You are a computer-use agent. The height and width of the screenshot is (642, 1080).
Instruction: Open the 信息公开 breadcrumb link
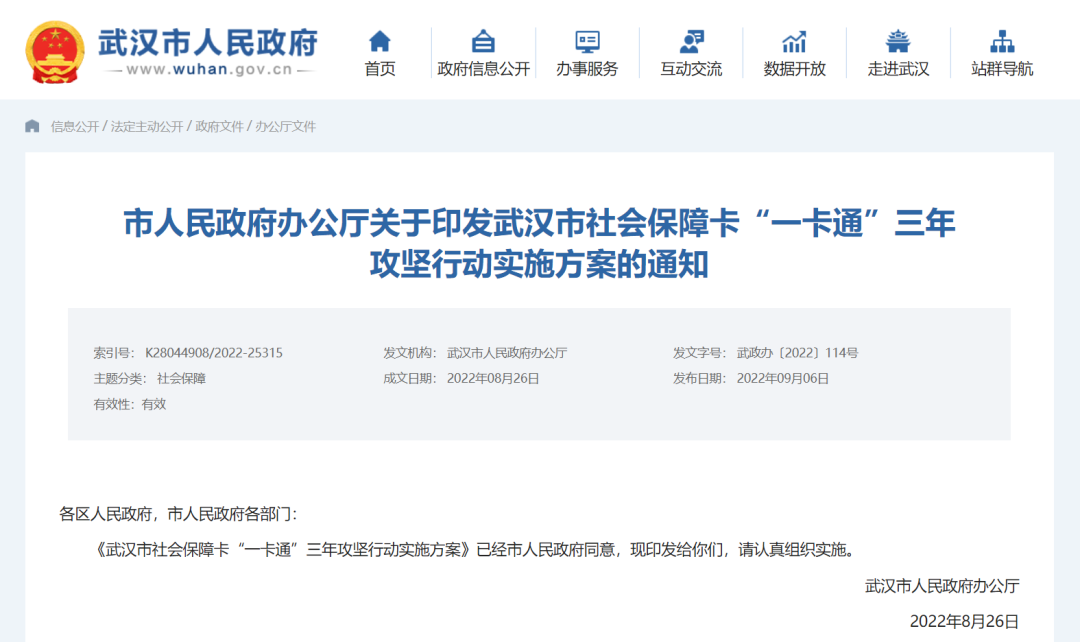tap(74, 127)
